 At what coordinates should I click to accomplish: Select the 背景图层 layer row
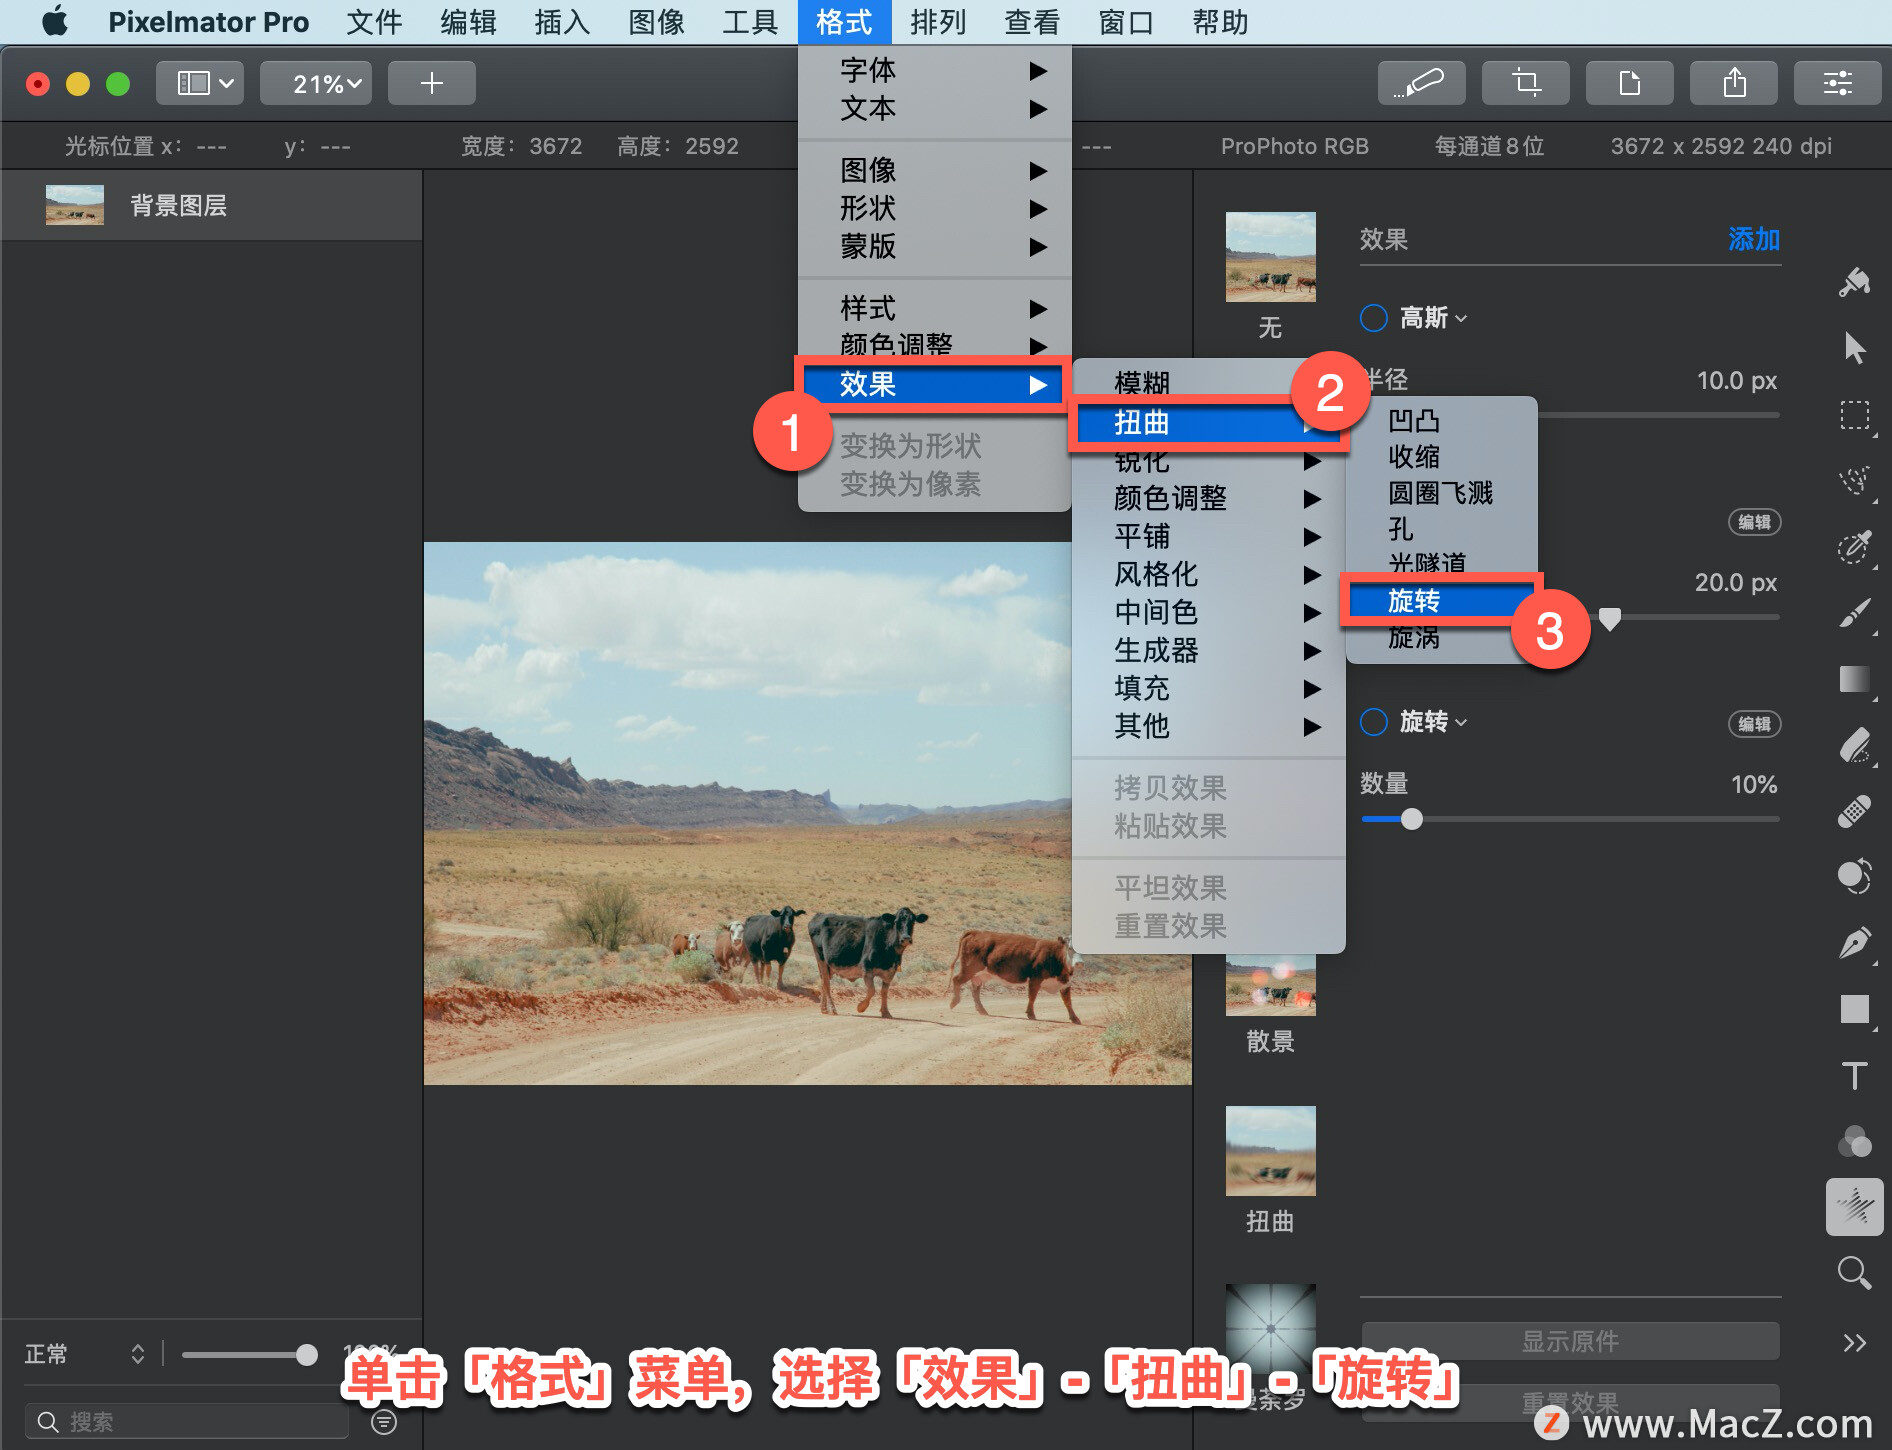(211, 205)
